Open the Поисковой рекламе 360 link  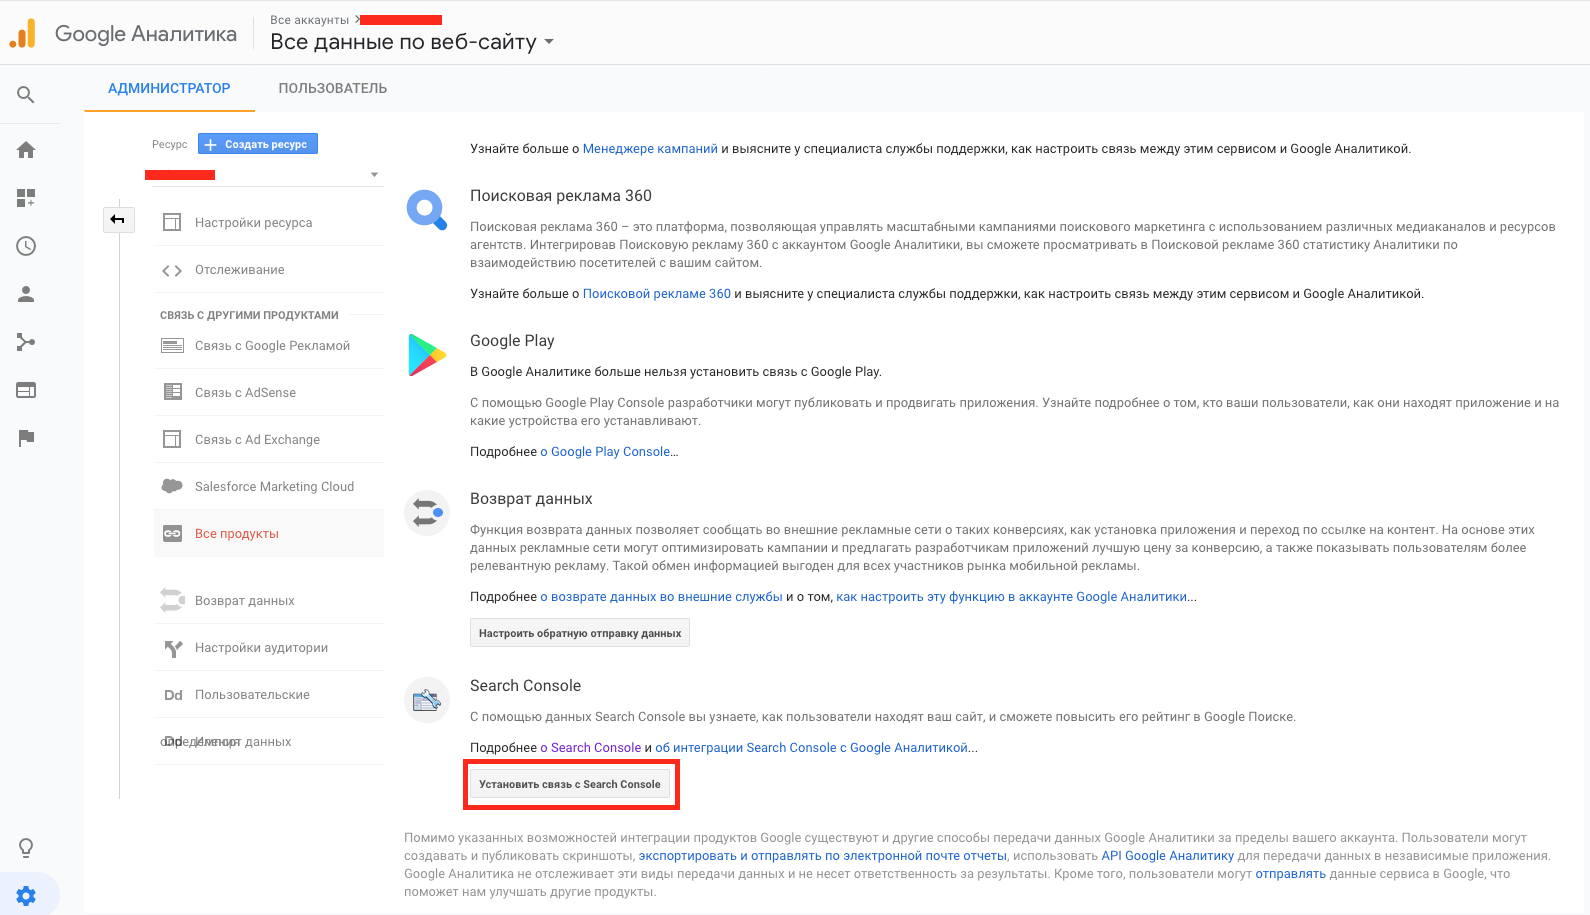(x=657, y=294)
